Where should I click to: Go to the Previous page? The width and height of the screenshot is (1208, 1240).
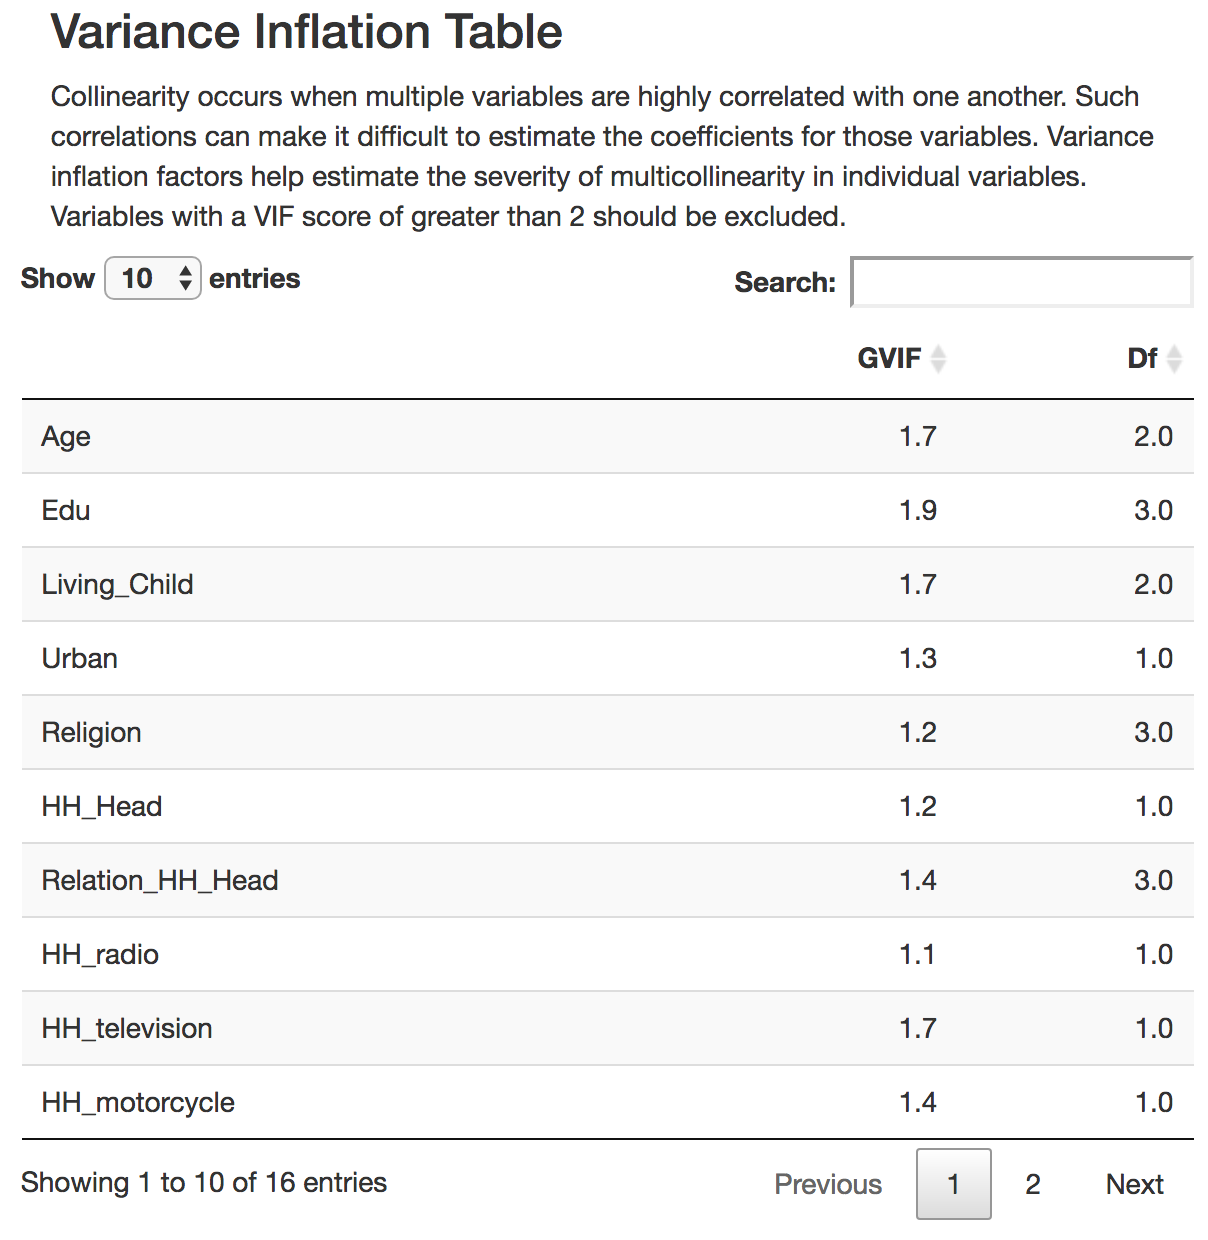tap(827, 1184)
